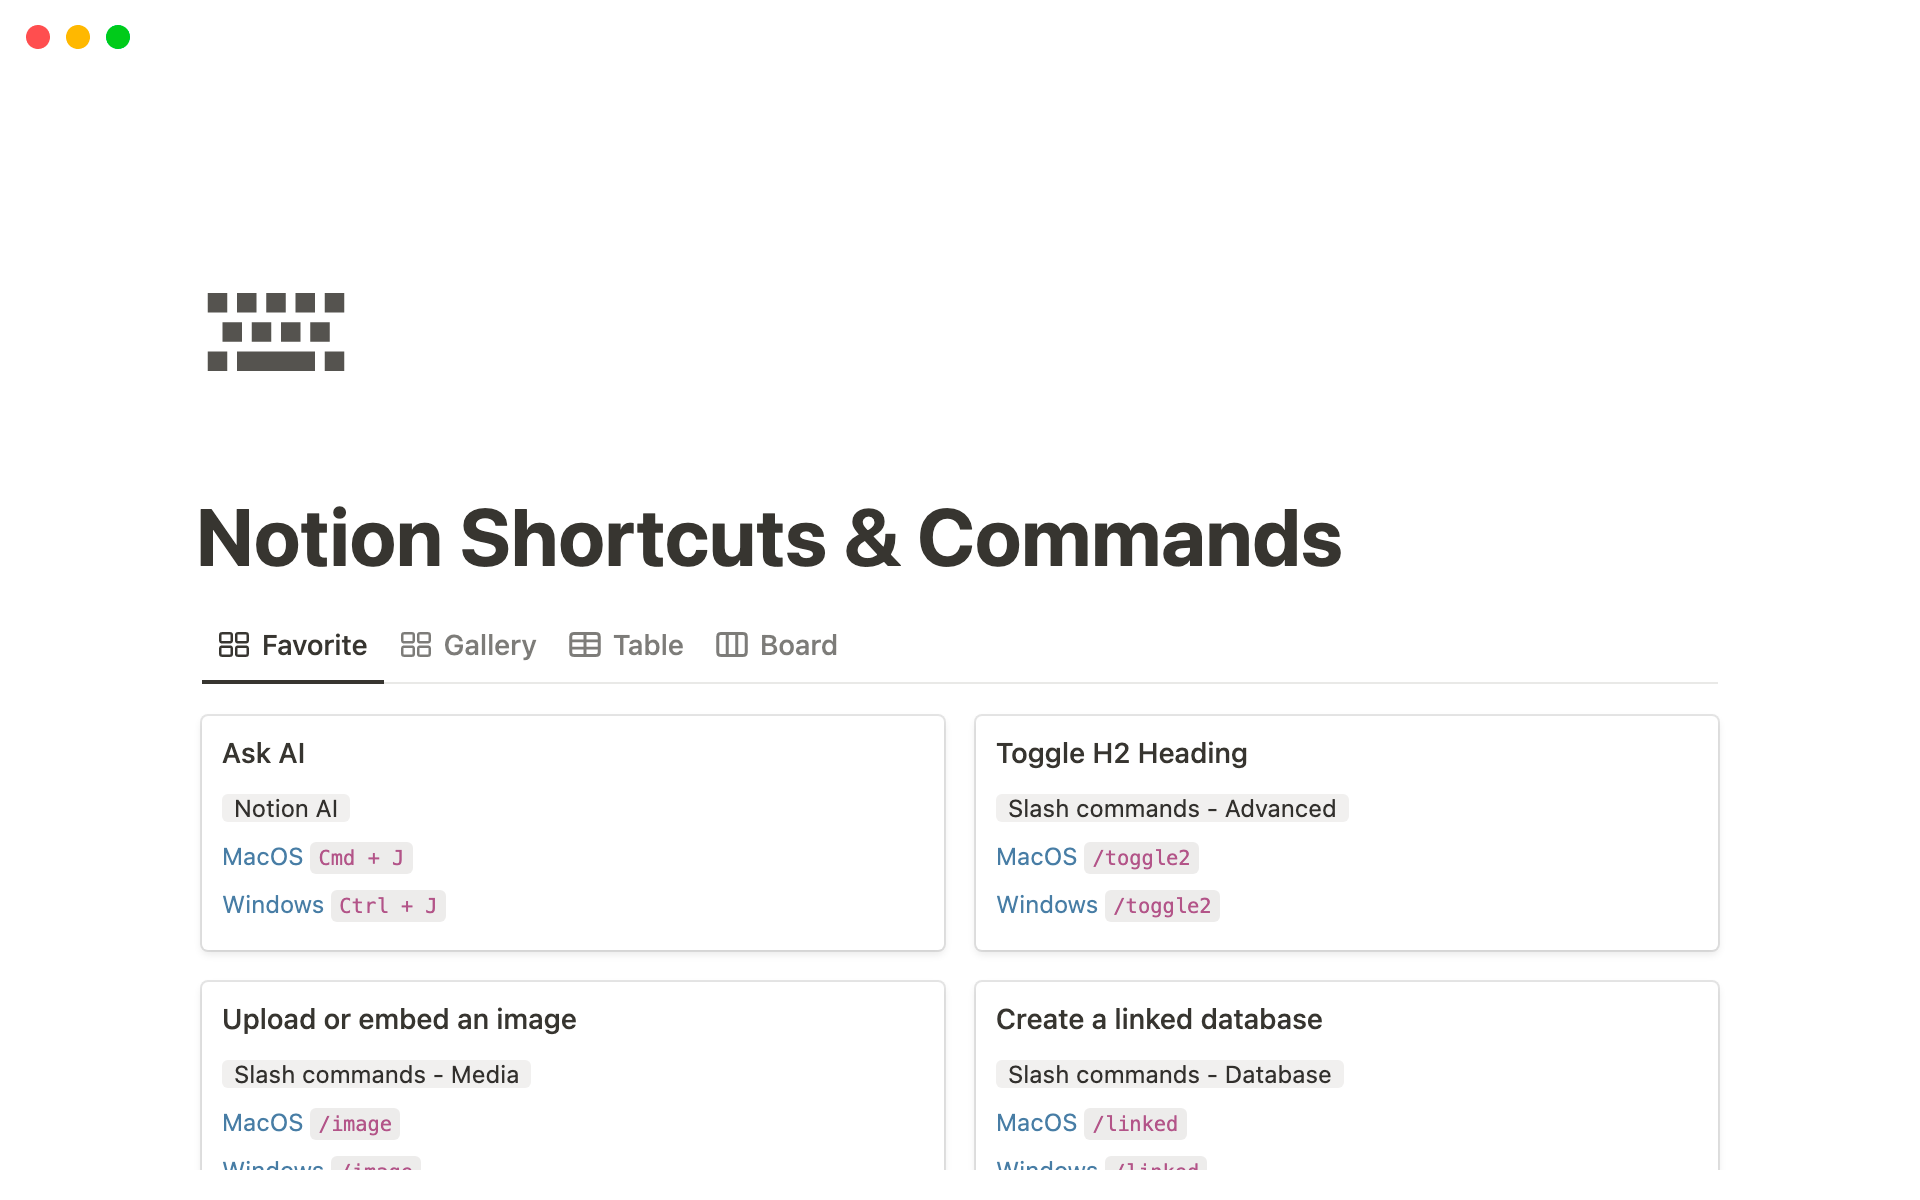Select the Favorite view tab
1920x1200 pixels.
pyautogui.click(x=313, y=645)
